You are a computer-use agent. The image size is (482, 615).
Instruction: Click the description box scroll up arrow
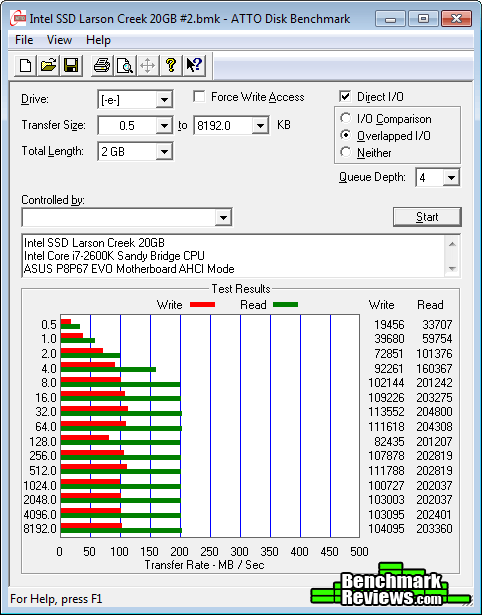click(452, 244)
